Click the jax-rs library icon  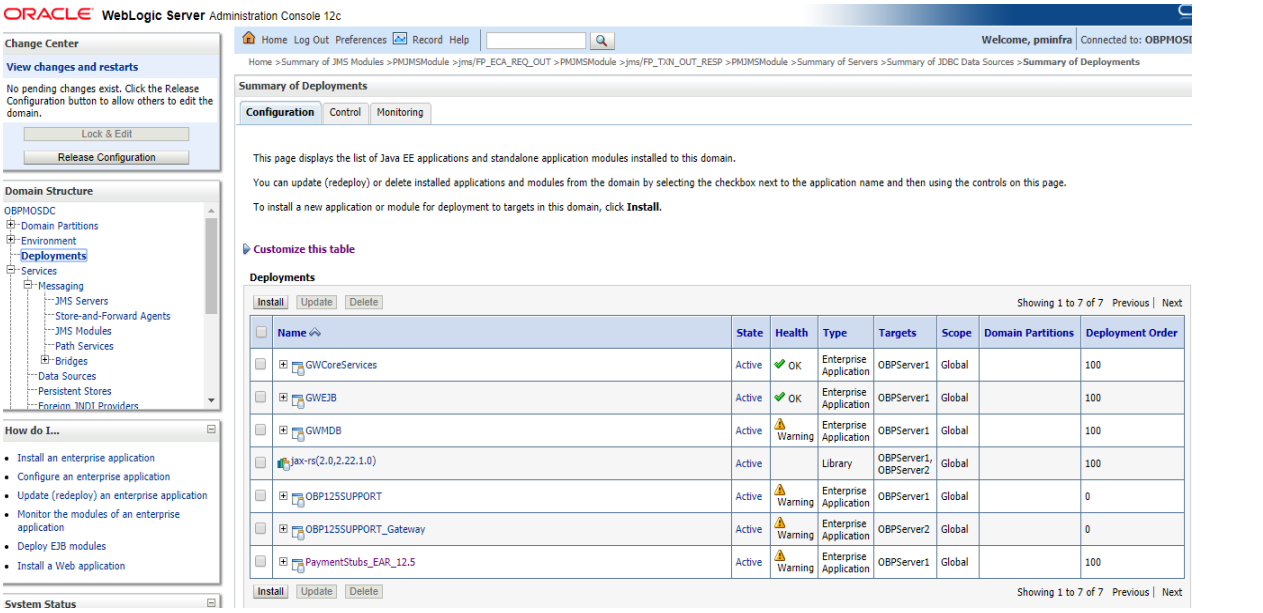(283, 463)
